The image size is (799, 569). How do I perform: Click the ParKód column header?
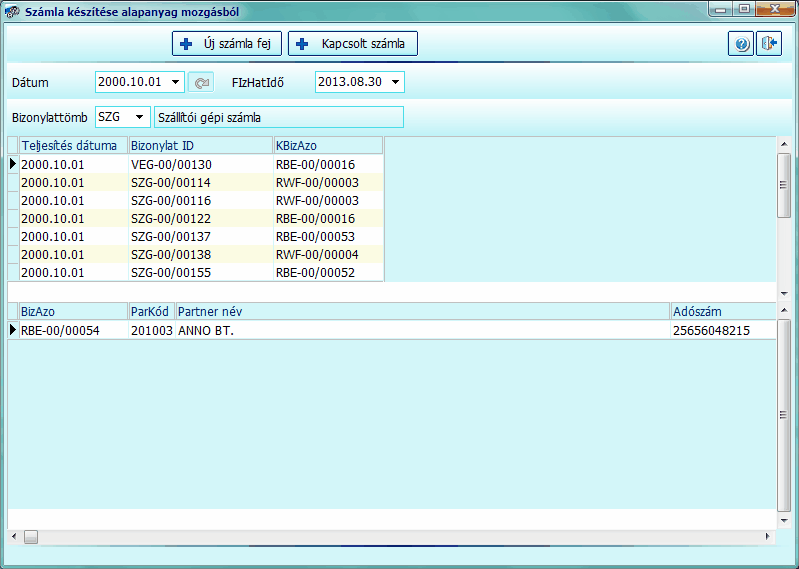coord(152,311)
